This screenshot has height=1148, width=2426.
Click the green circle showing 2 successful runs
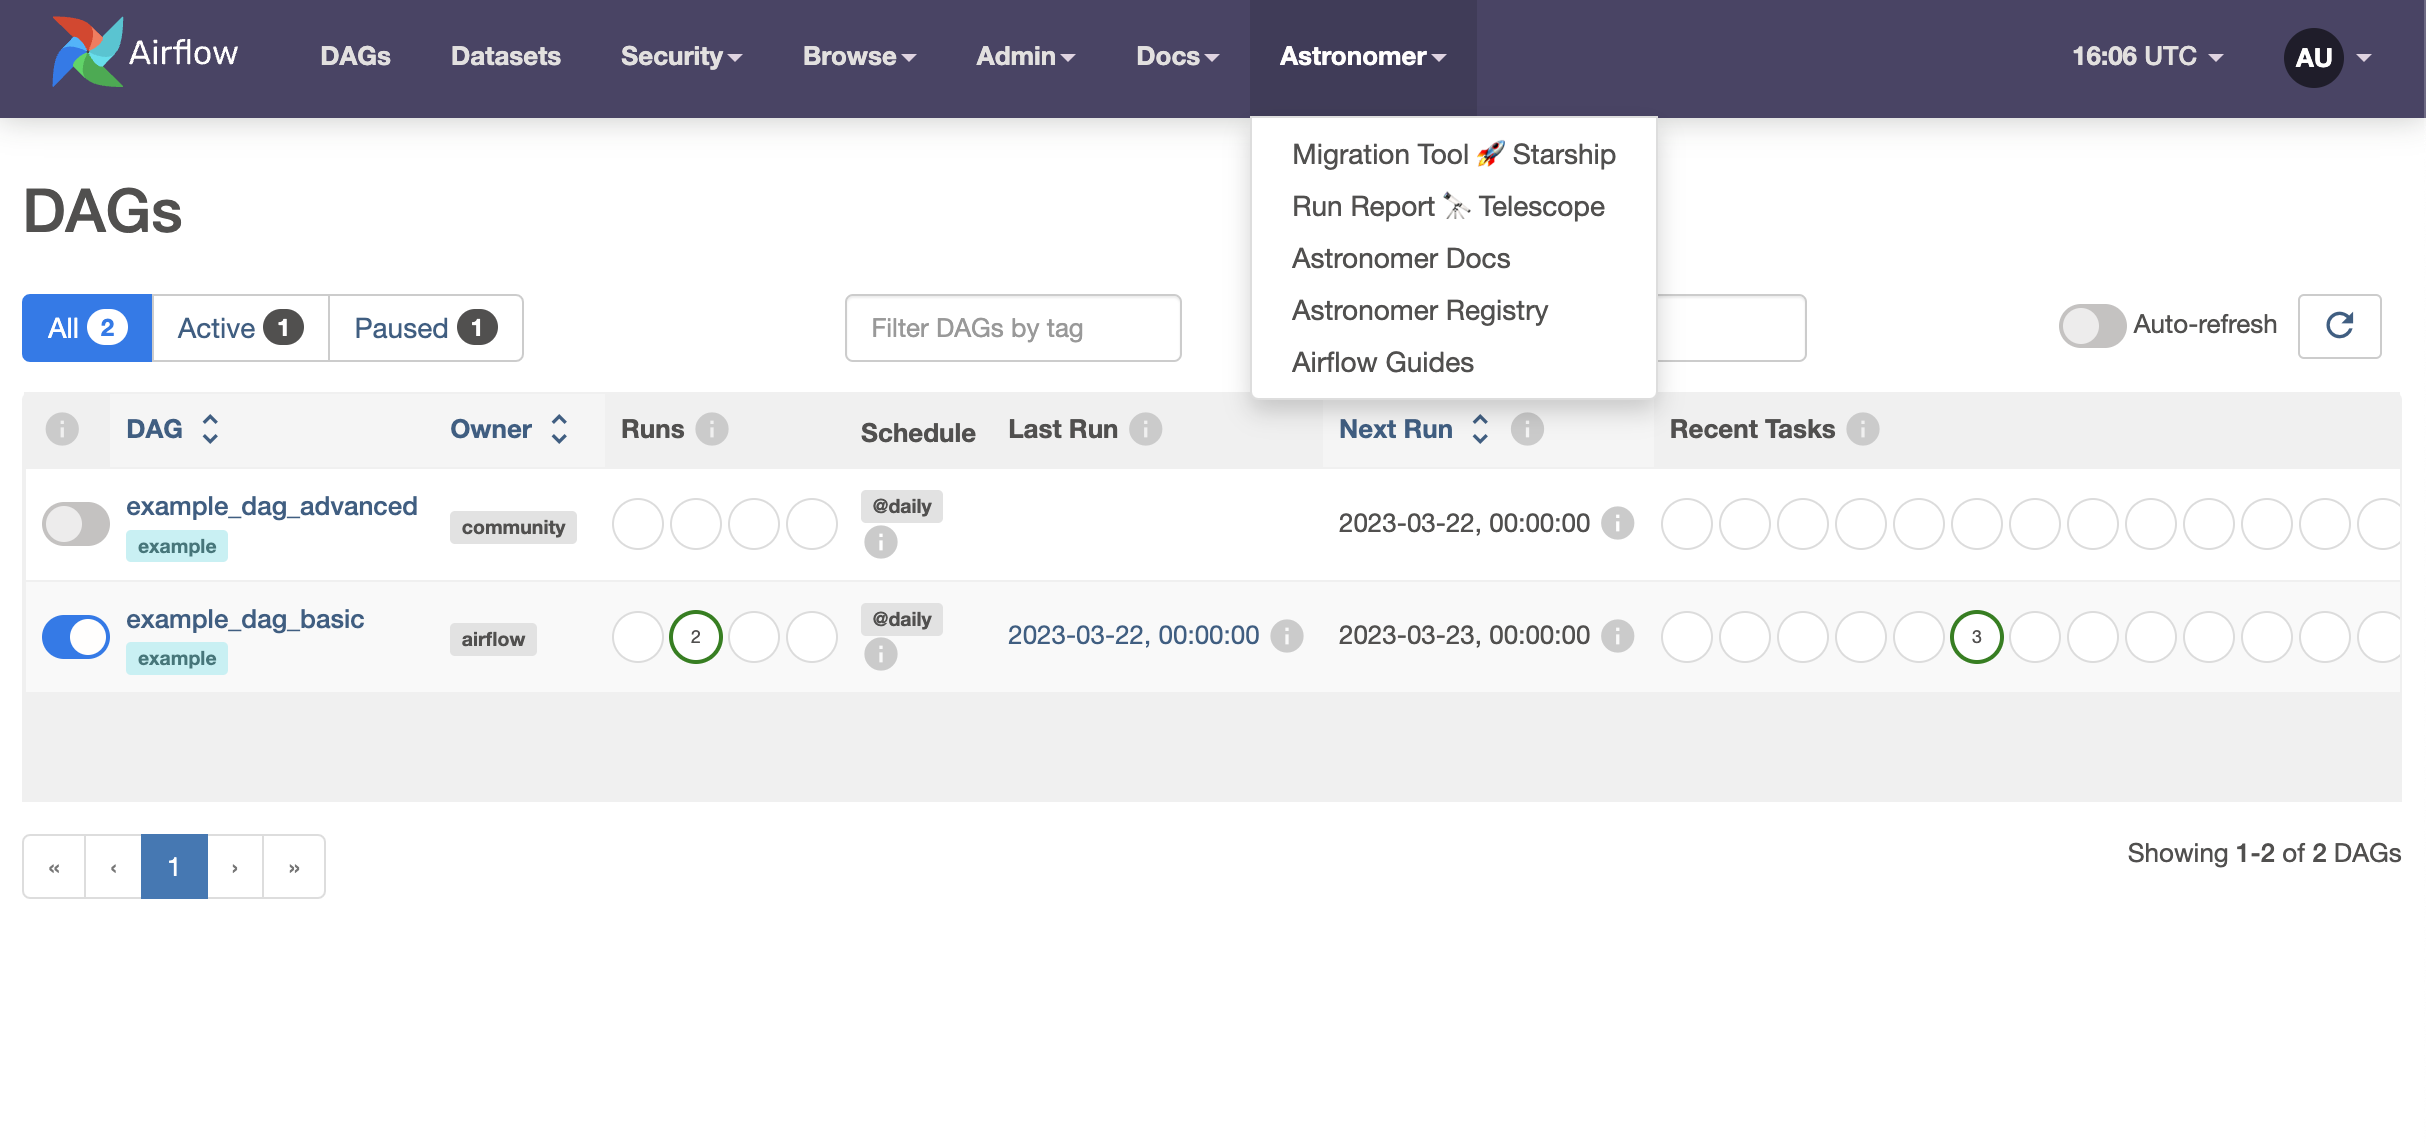pos(696,637)
